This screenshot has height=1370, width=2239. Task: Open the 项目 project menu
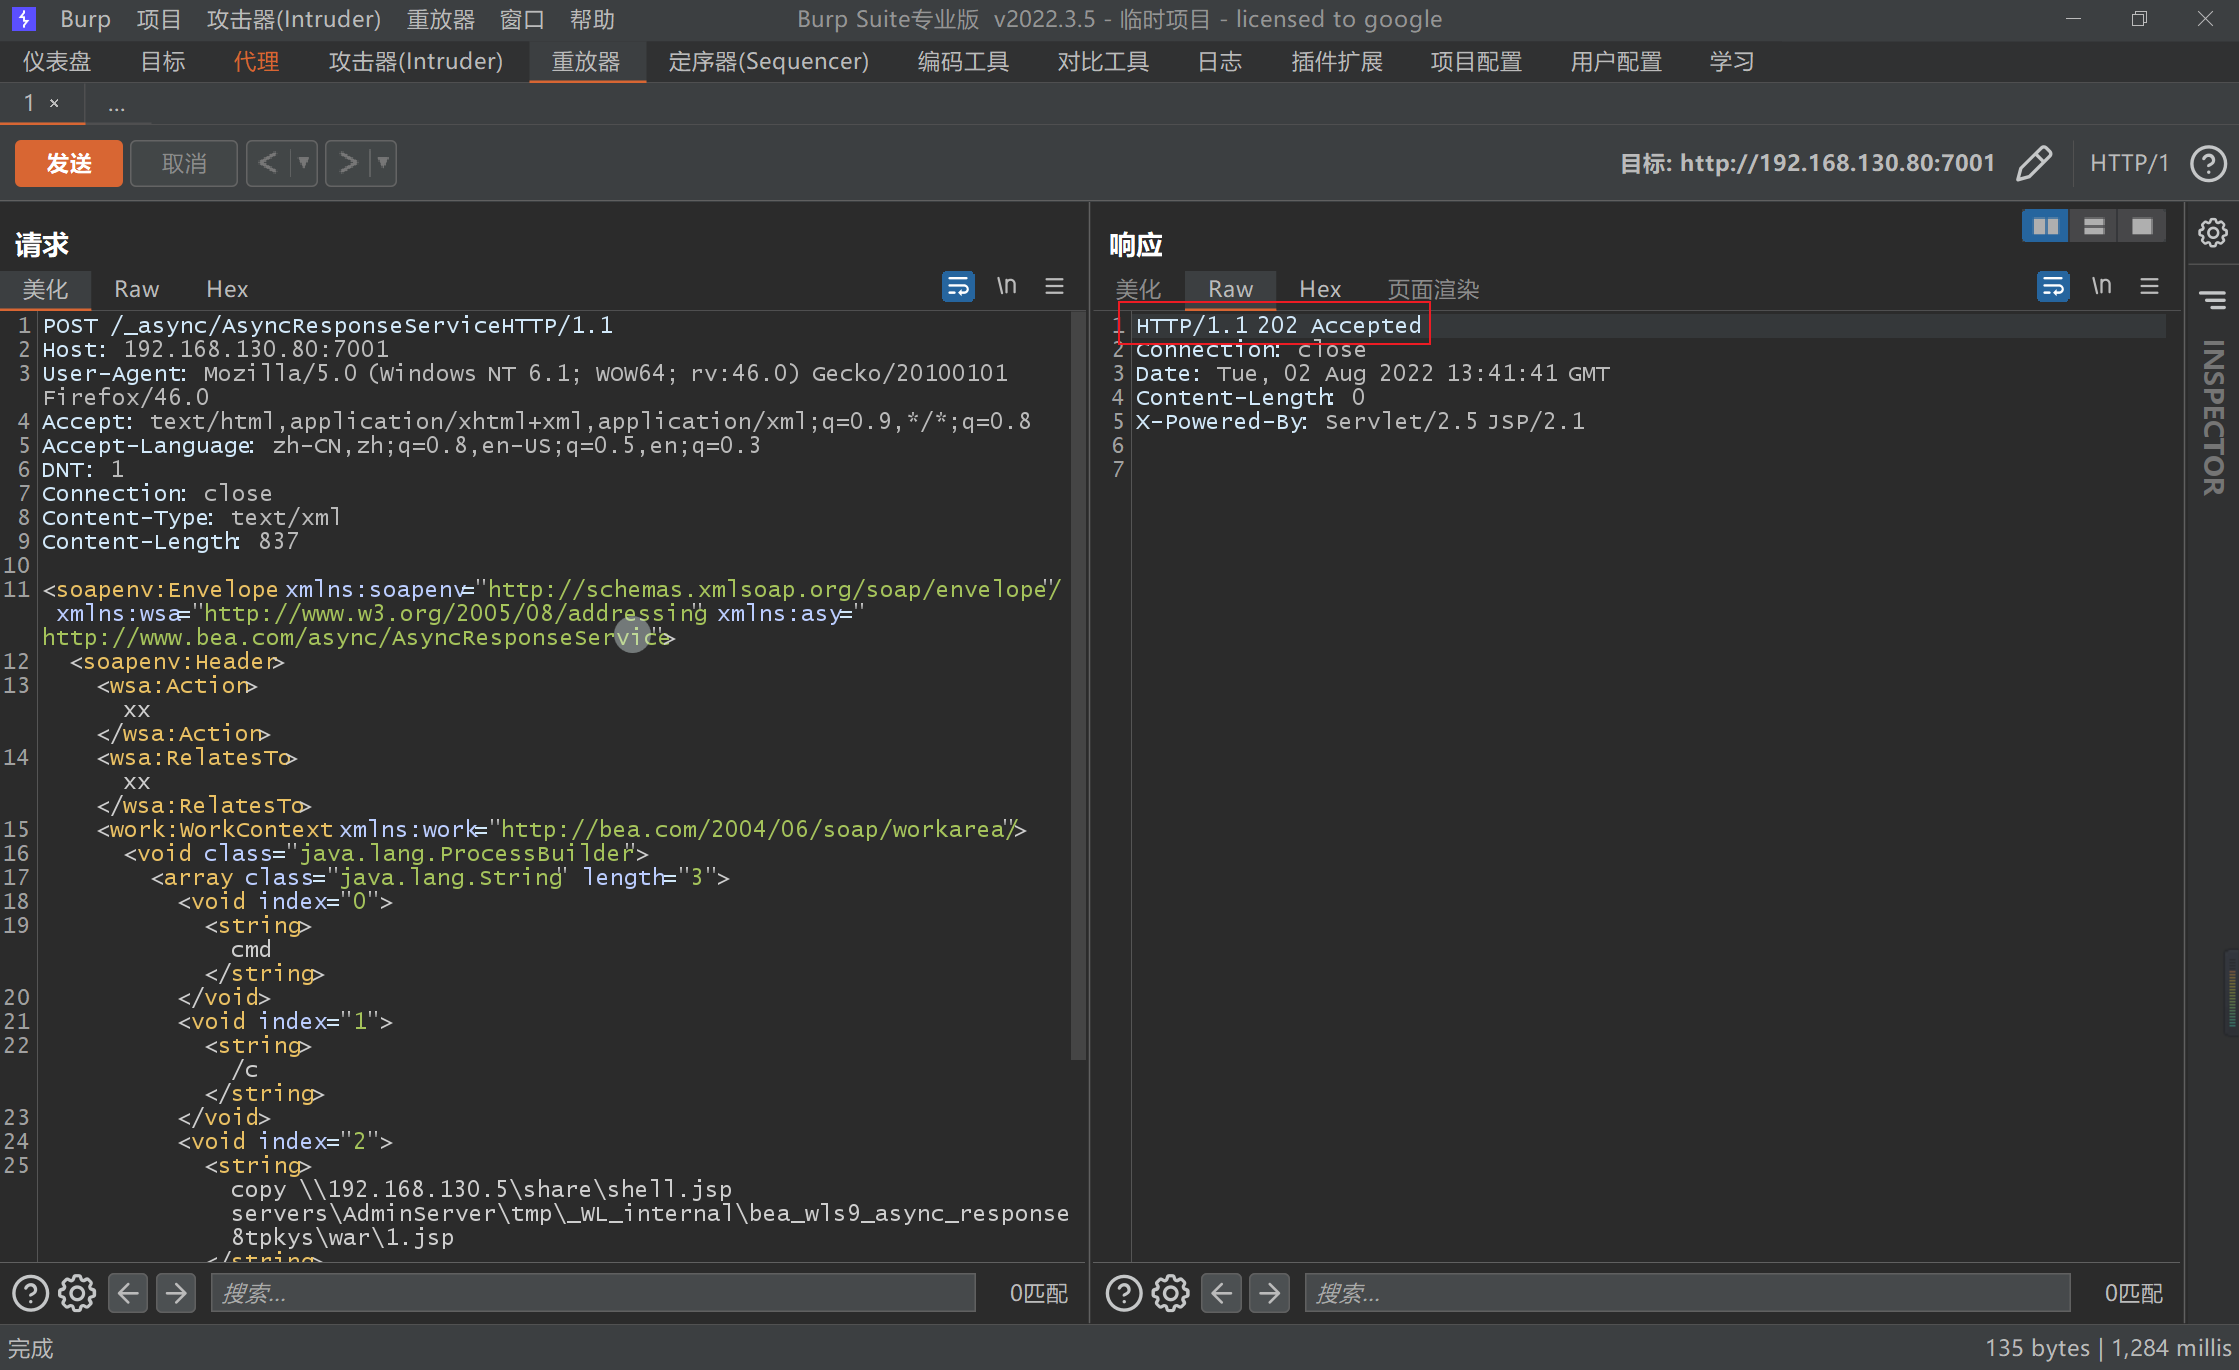[x=158, y=19]
